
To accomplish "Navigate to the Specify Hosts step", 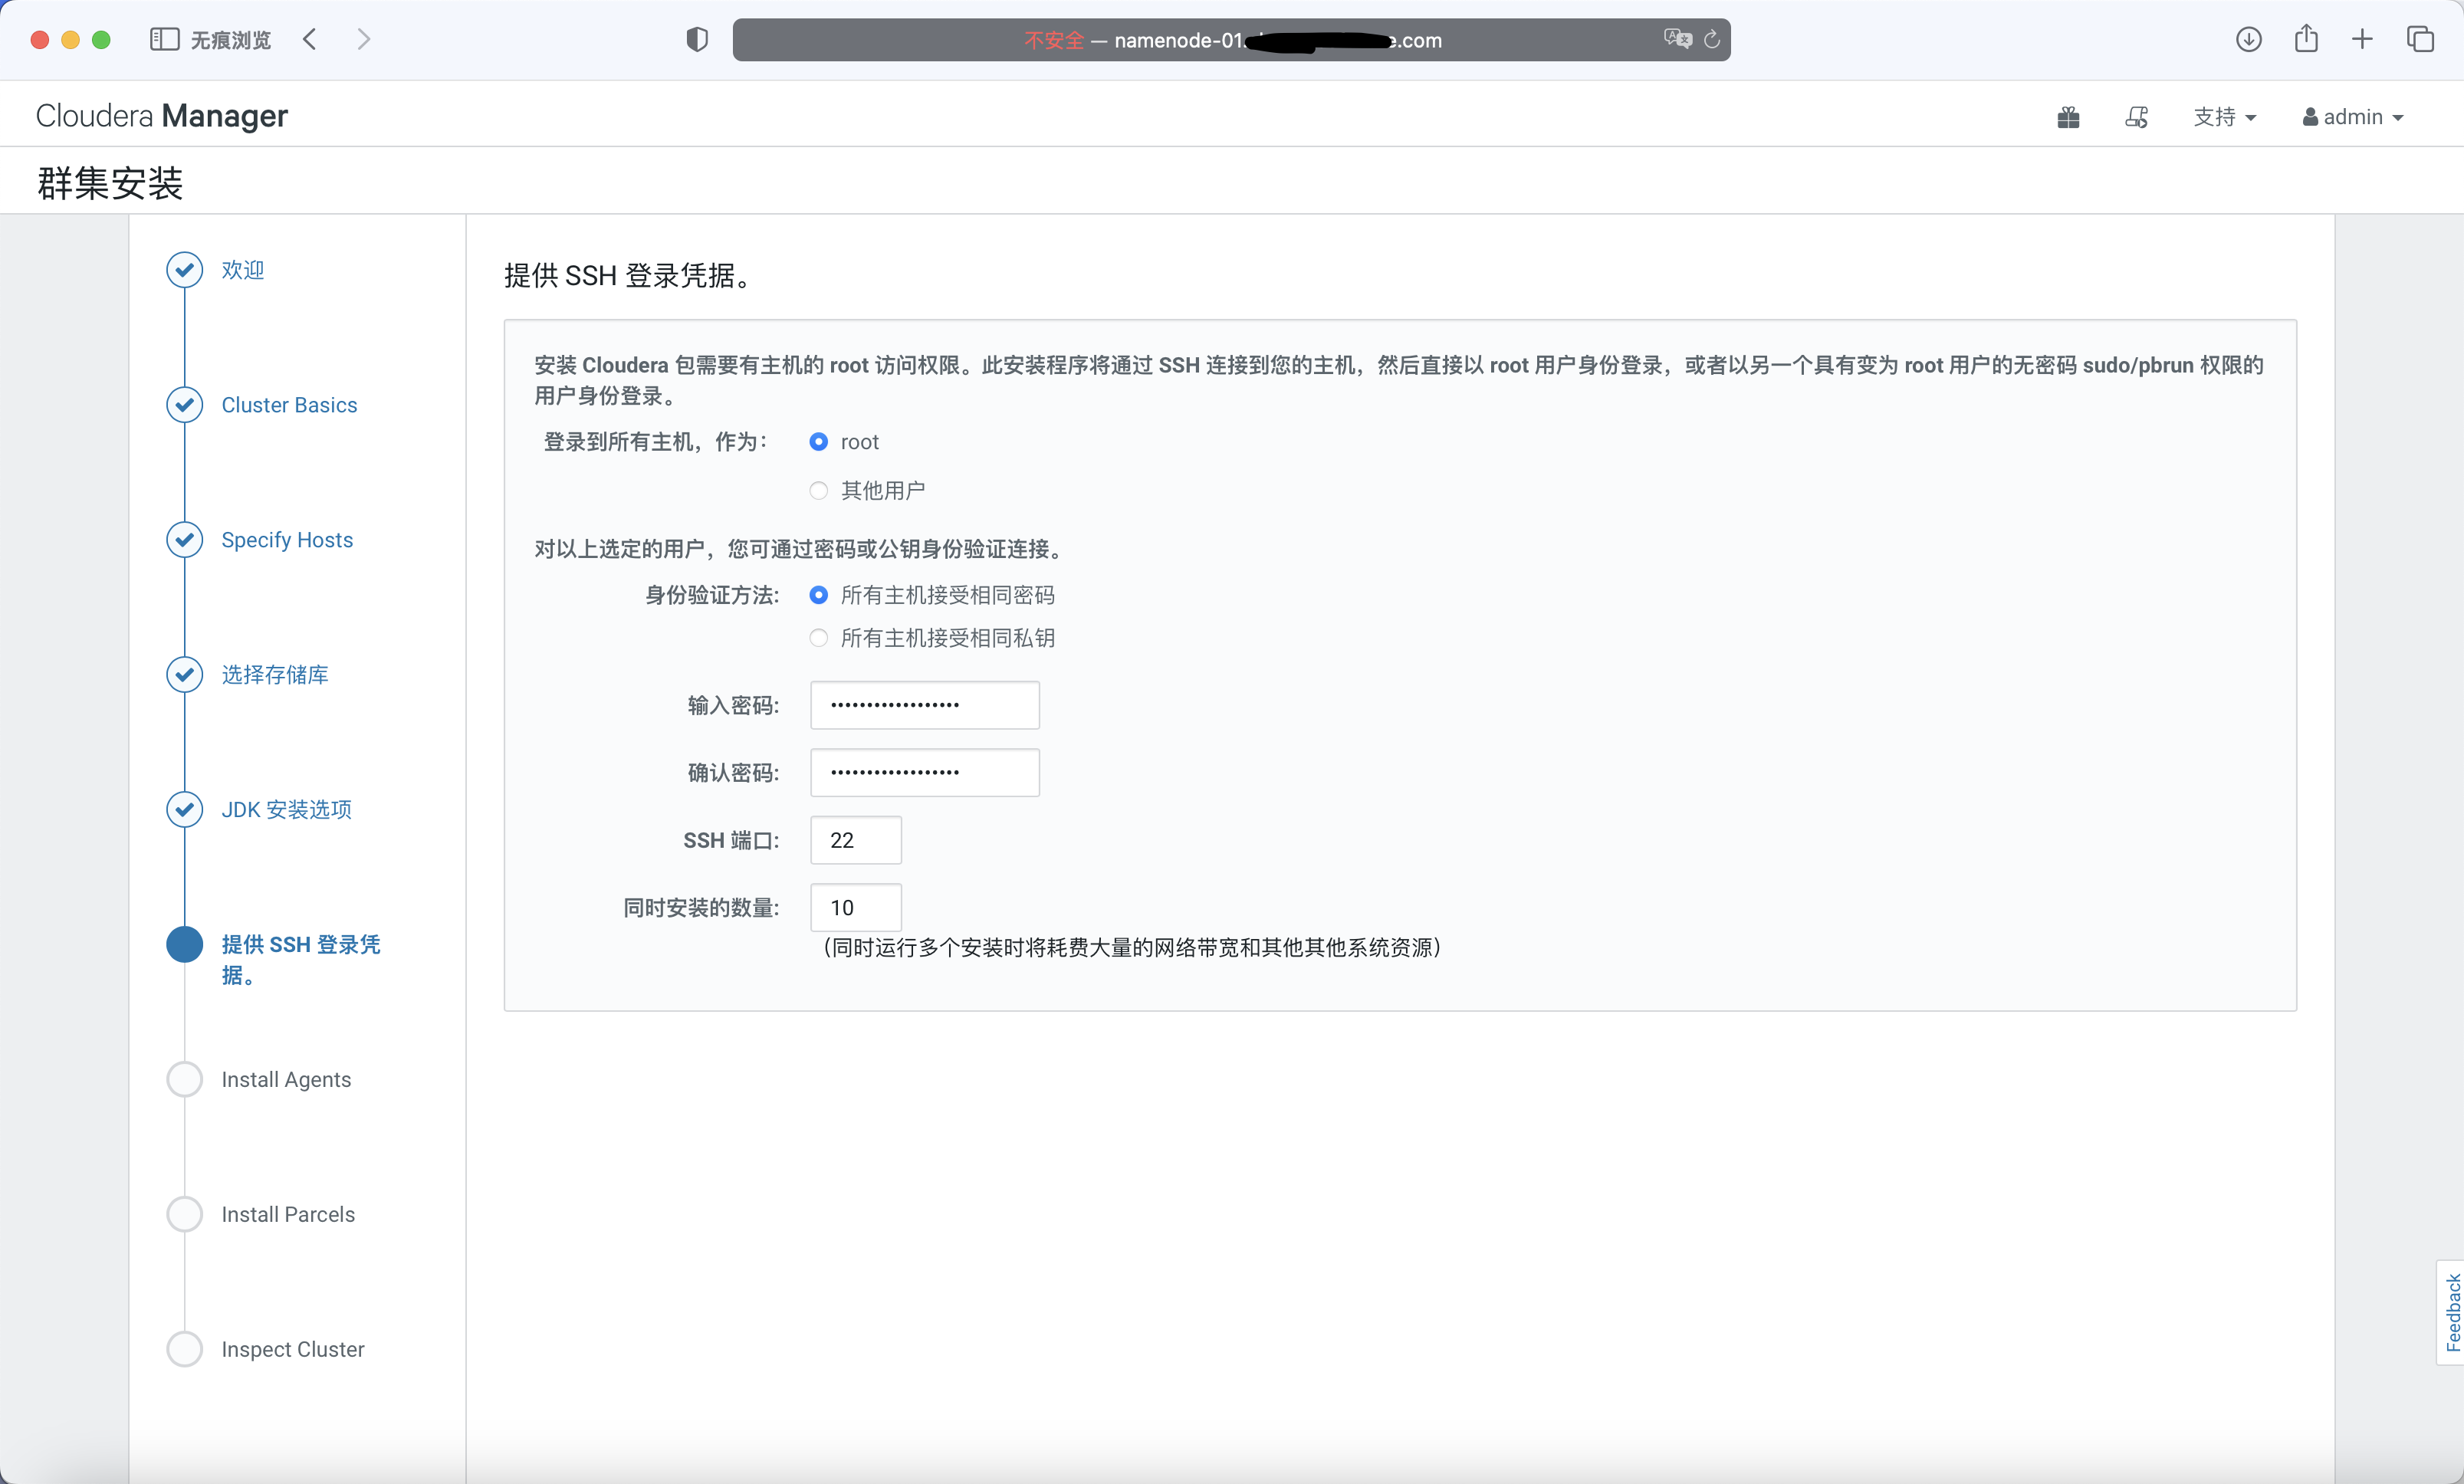I will [x=287, y=539].
